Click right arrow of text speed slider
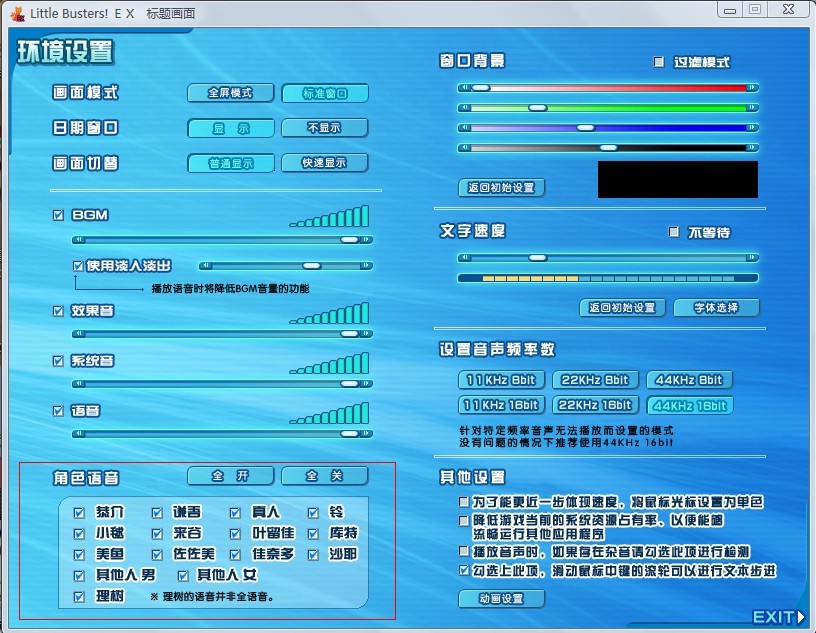 point(752,258)
